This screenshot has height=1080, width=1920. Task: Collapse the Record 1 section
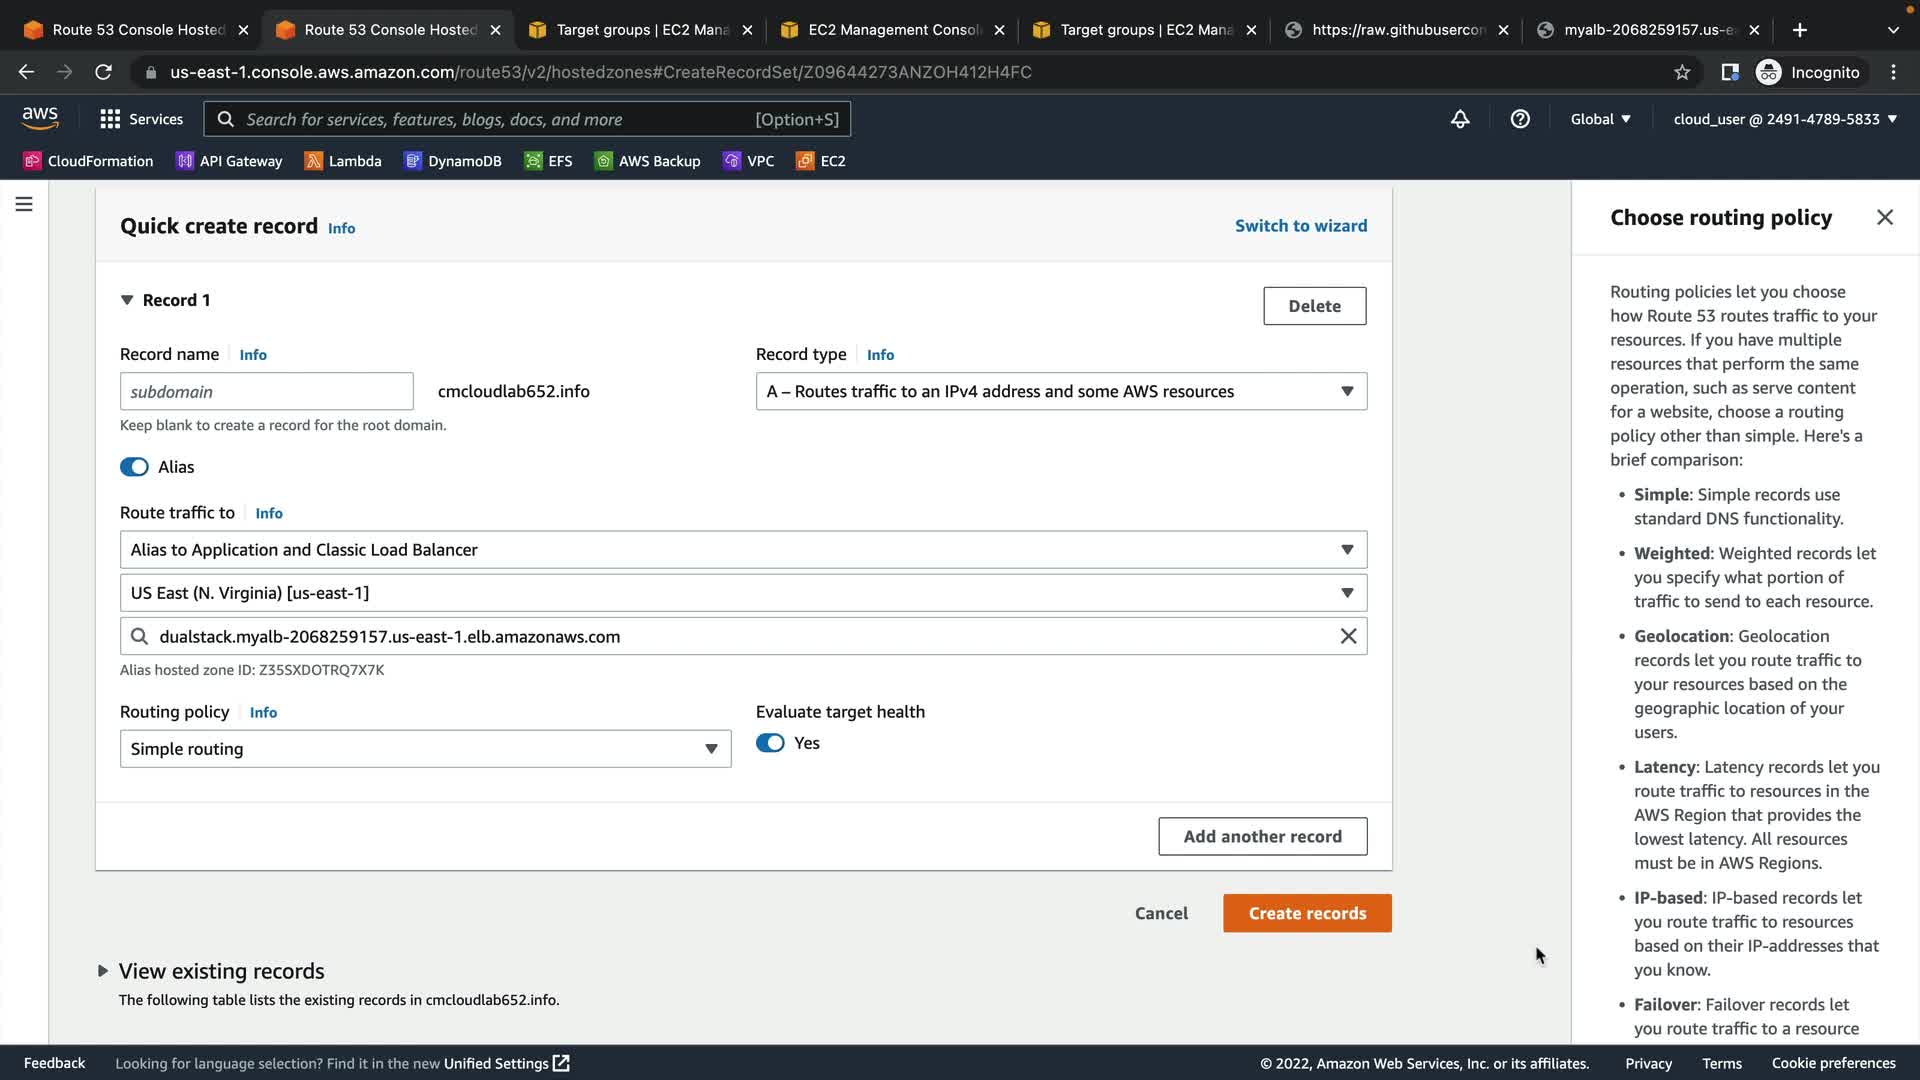pyautogui.click(x=127, y=300)
